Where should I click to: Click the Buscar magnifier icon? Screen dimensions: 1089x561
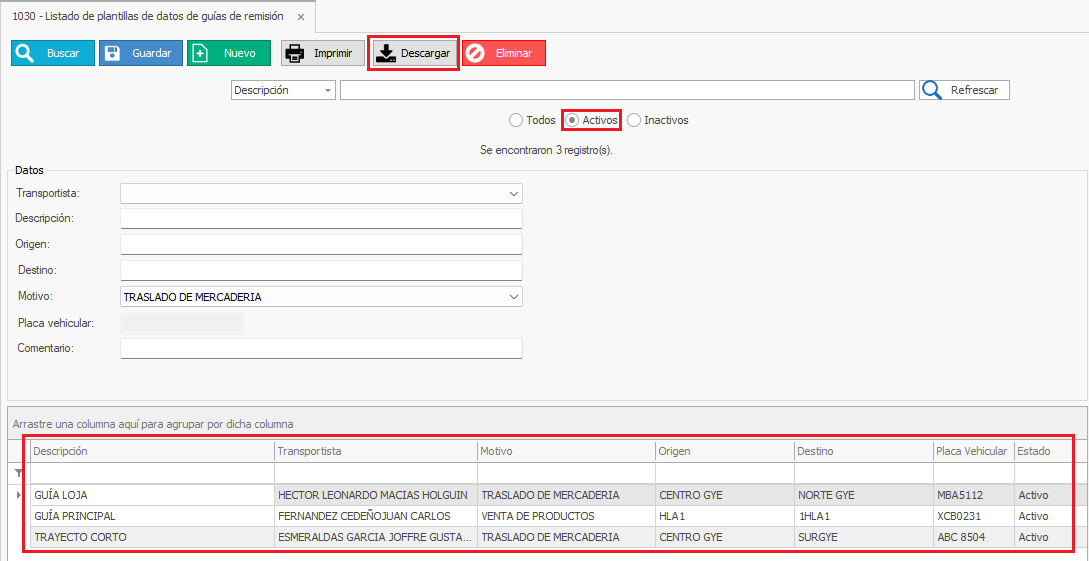[26, 53]
